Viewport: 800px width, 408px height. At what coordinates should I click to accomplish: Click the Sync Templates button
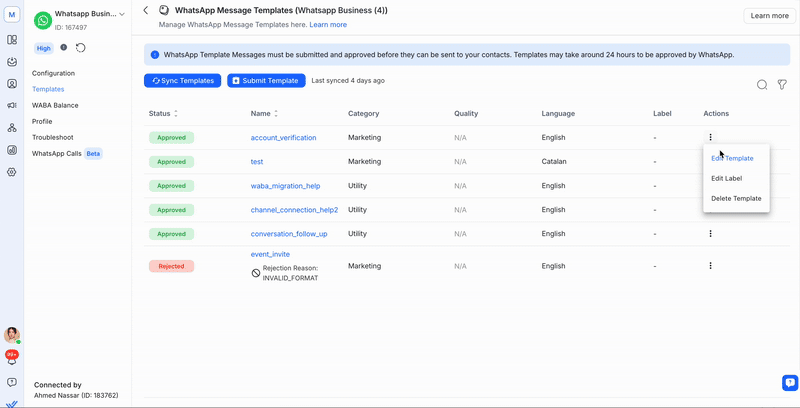tap(182, 80)
